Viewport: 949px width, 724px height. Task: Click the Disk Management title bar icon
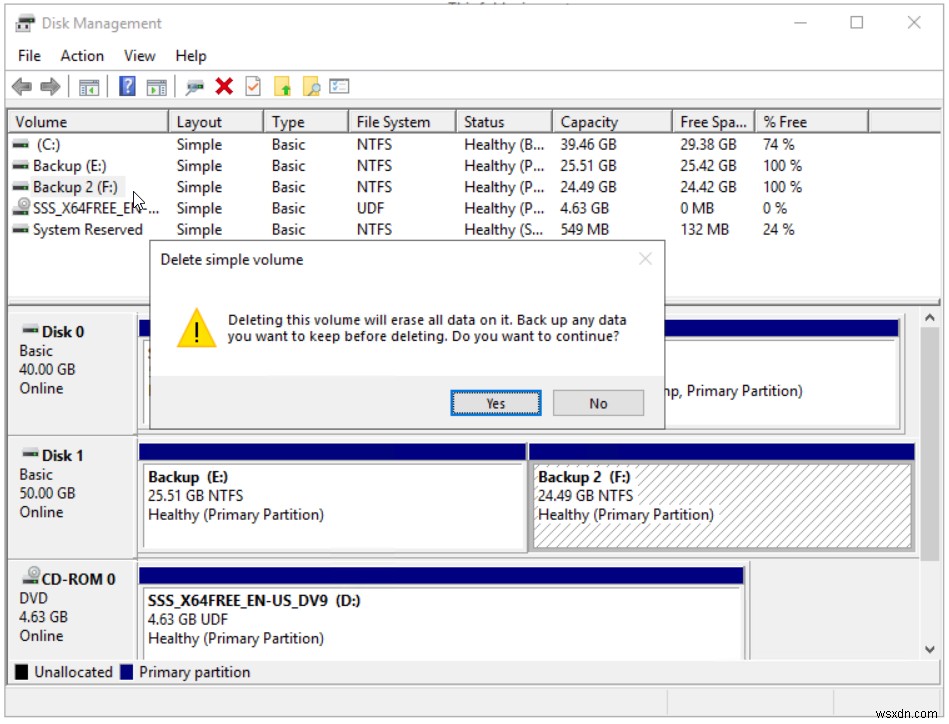pyautogui.click(x=22, y=22)
